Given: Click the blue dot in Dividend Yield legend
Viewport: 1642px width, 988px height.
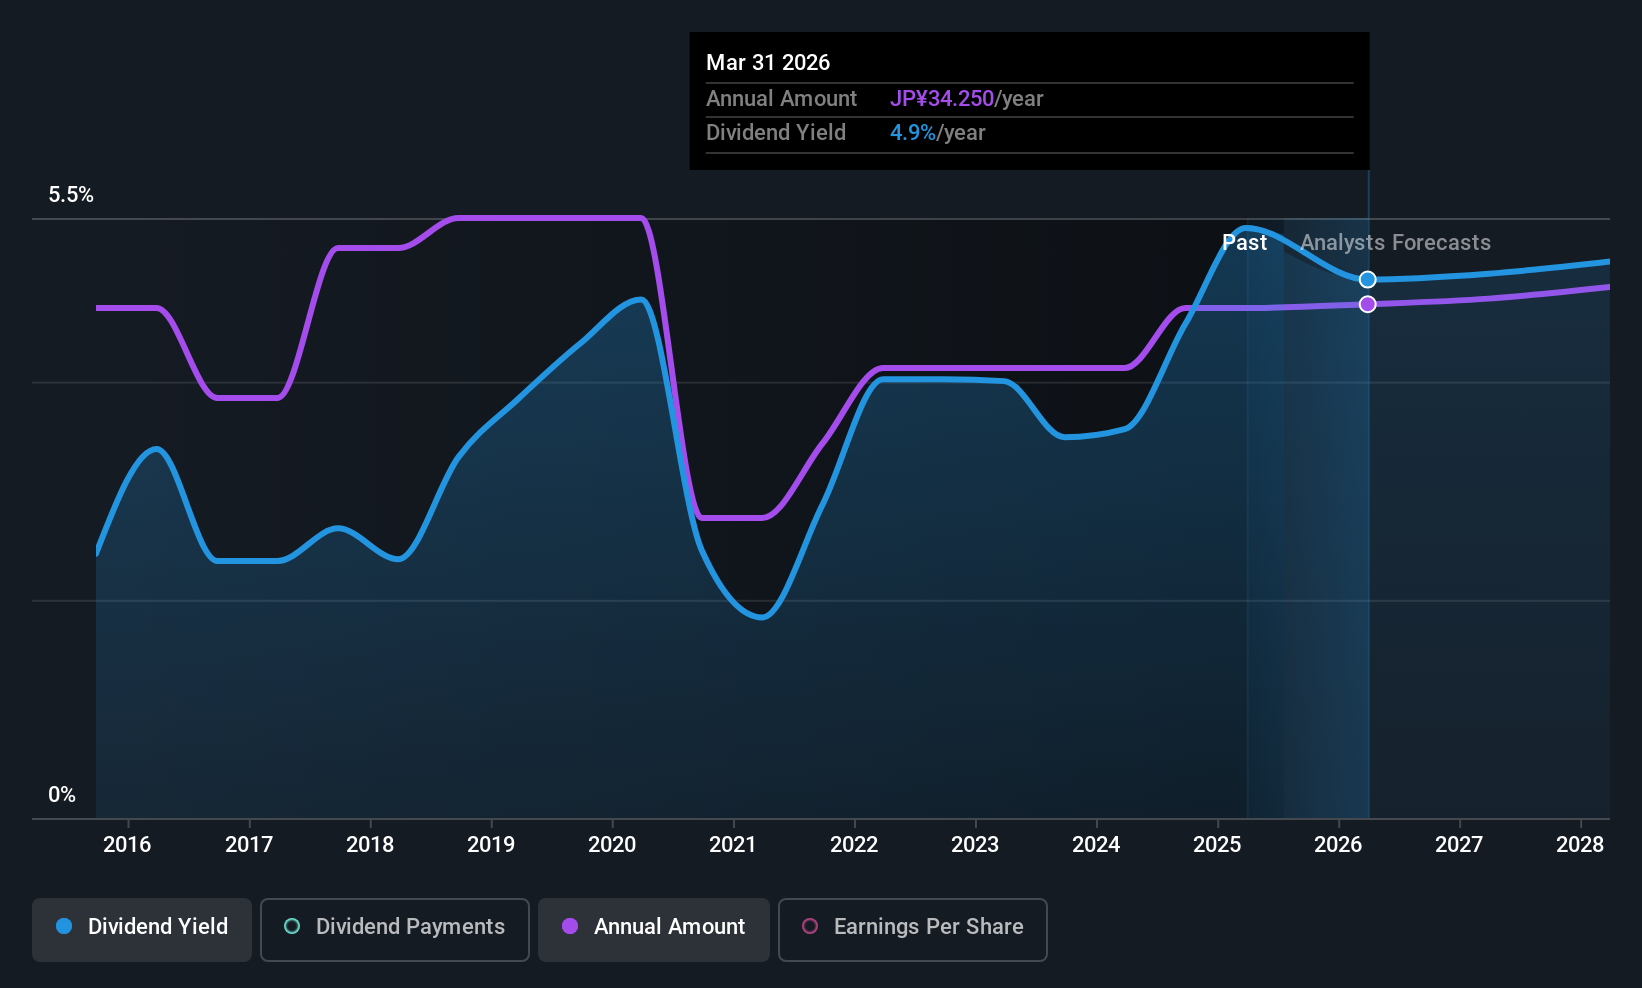Looking at the screenshot, I should tap(64, 926).
